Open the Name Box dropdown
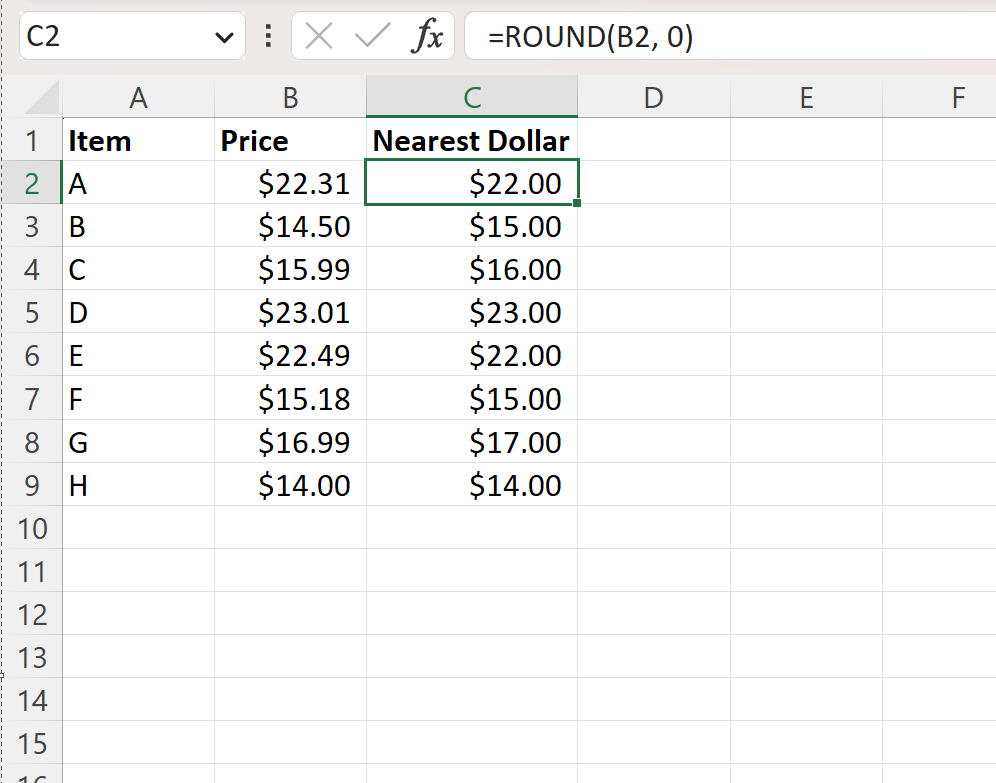996x783 pixels. (226, 36)
